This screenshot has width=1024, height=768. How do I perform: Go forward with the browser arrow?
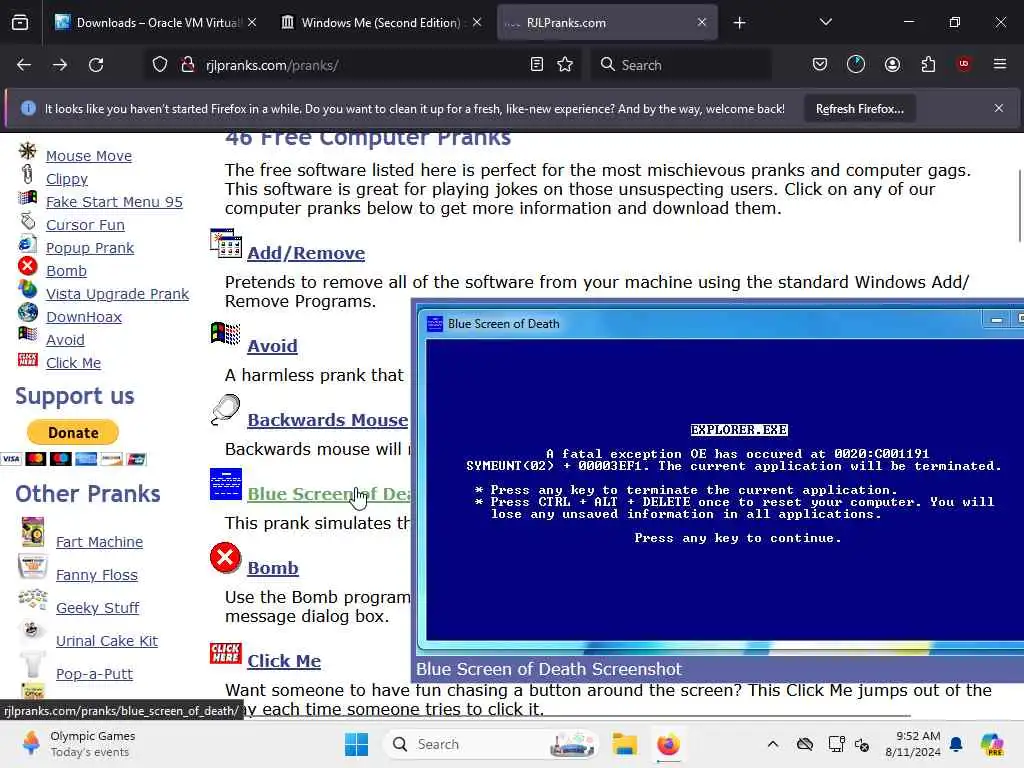click(x=60, y=65)
